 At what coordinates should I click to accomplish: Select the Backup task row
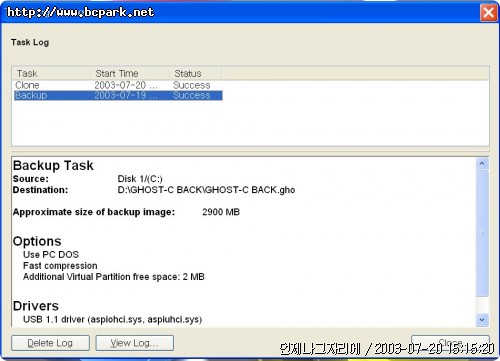pyautogui.click(x=118, y=95)
